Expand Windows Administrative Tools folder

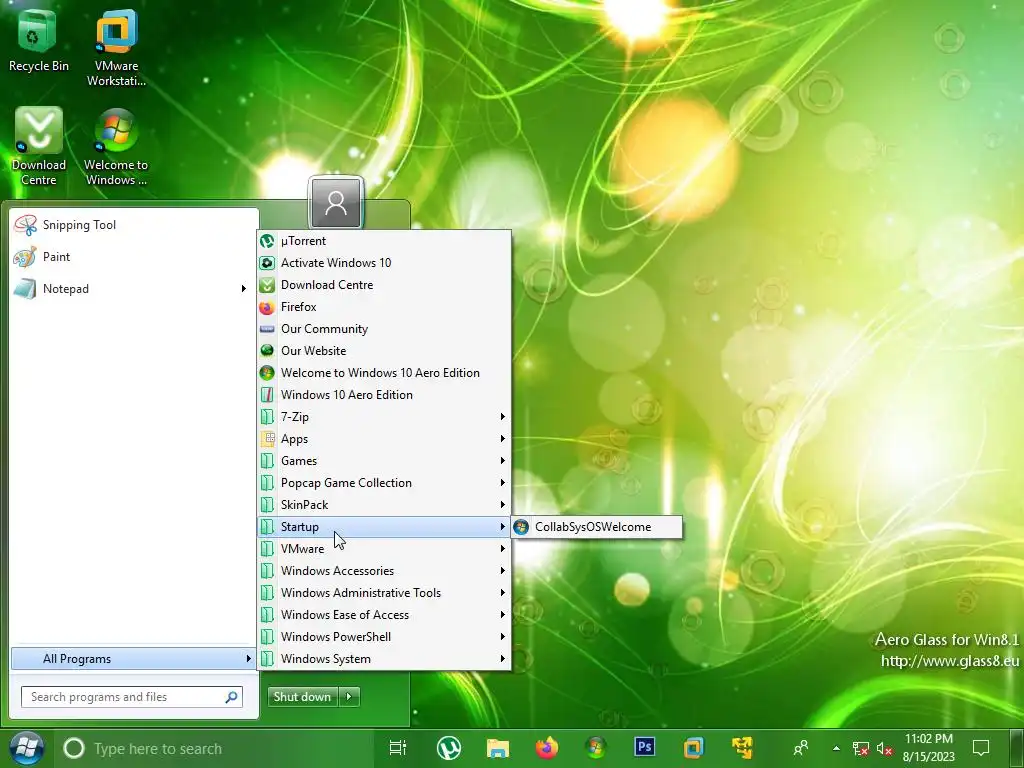tap(384, 592)
